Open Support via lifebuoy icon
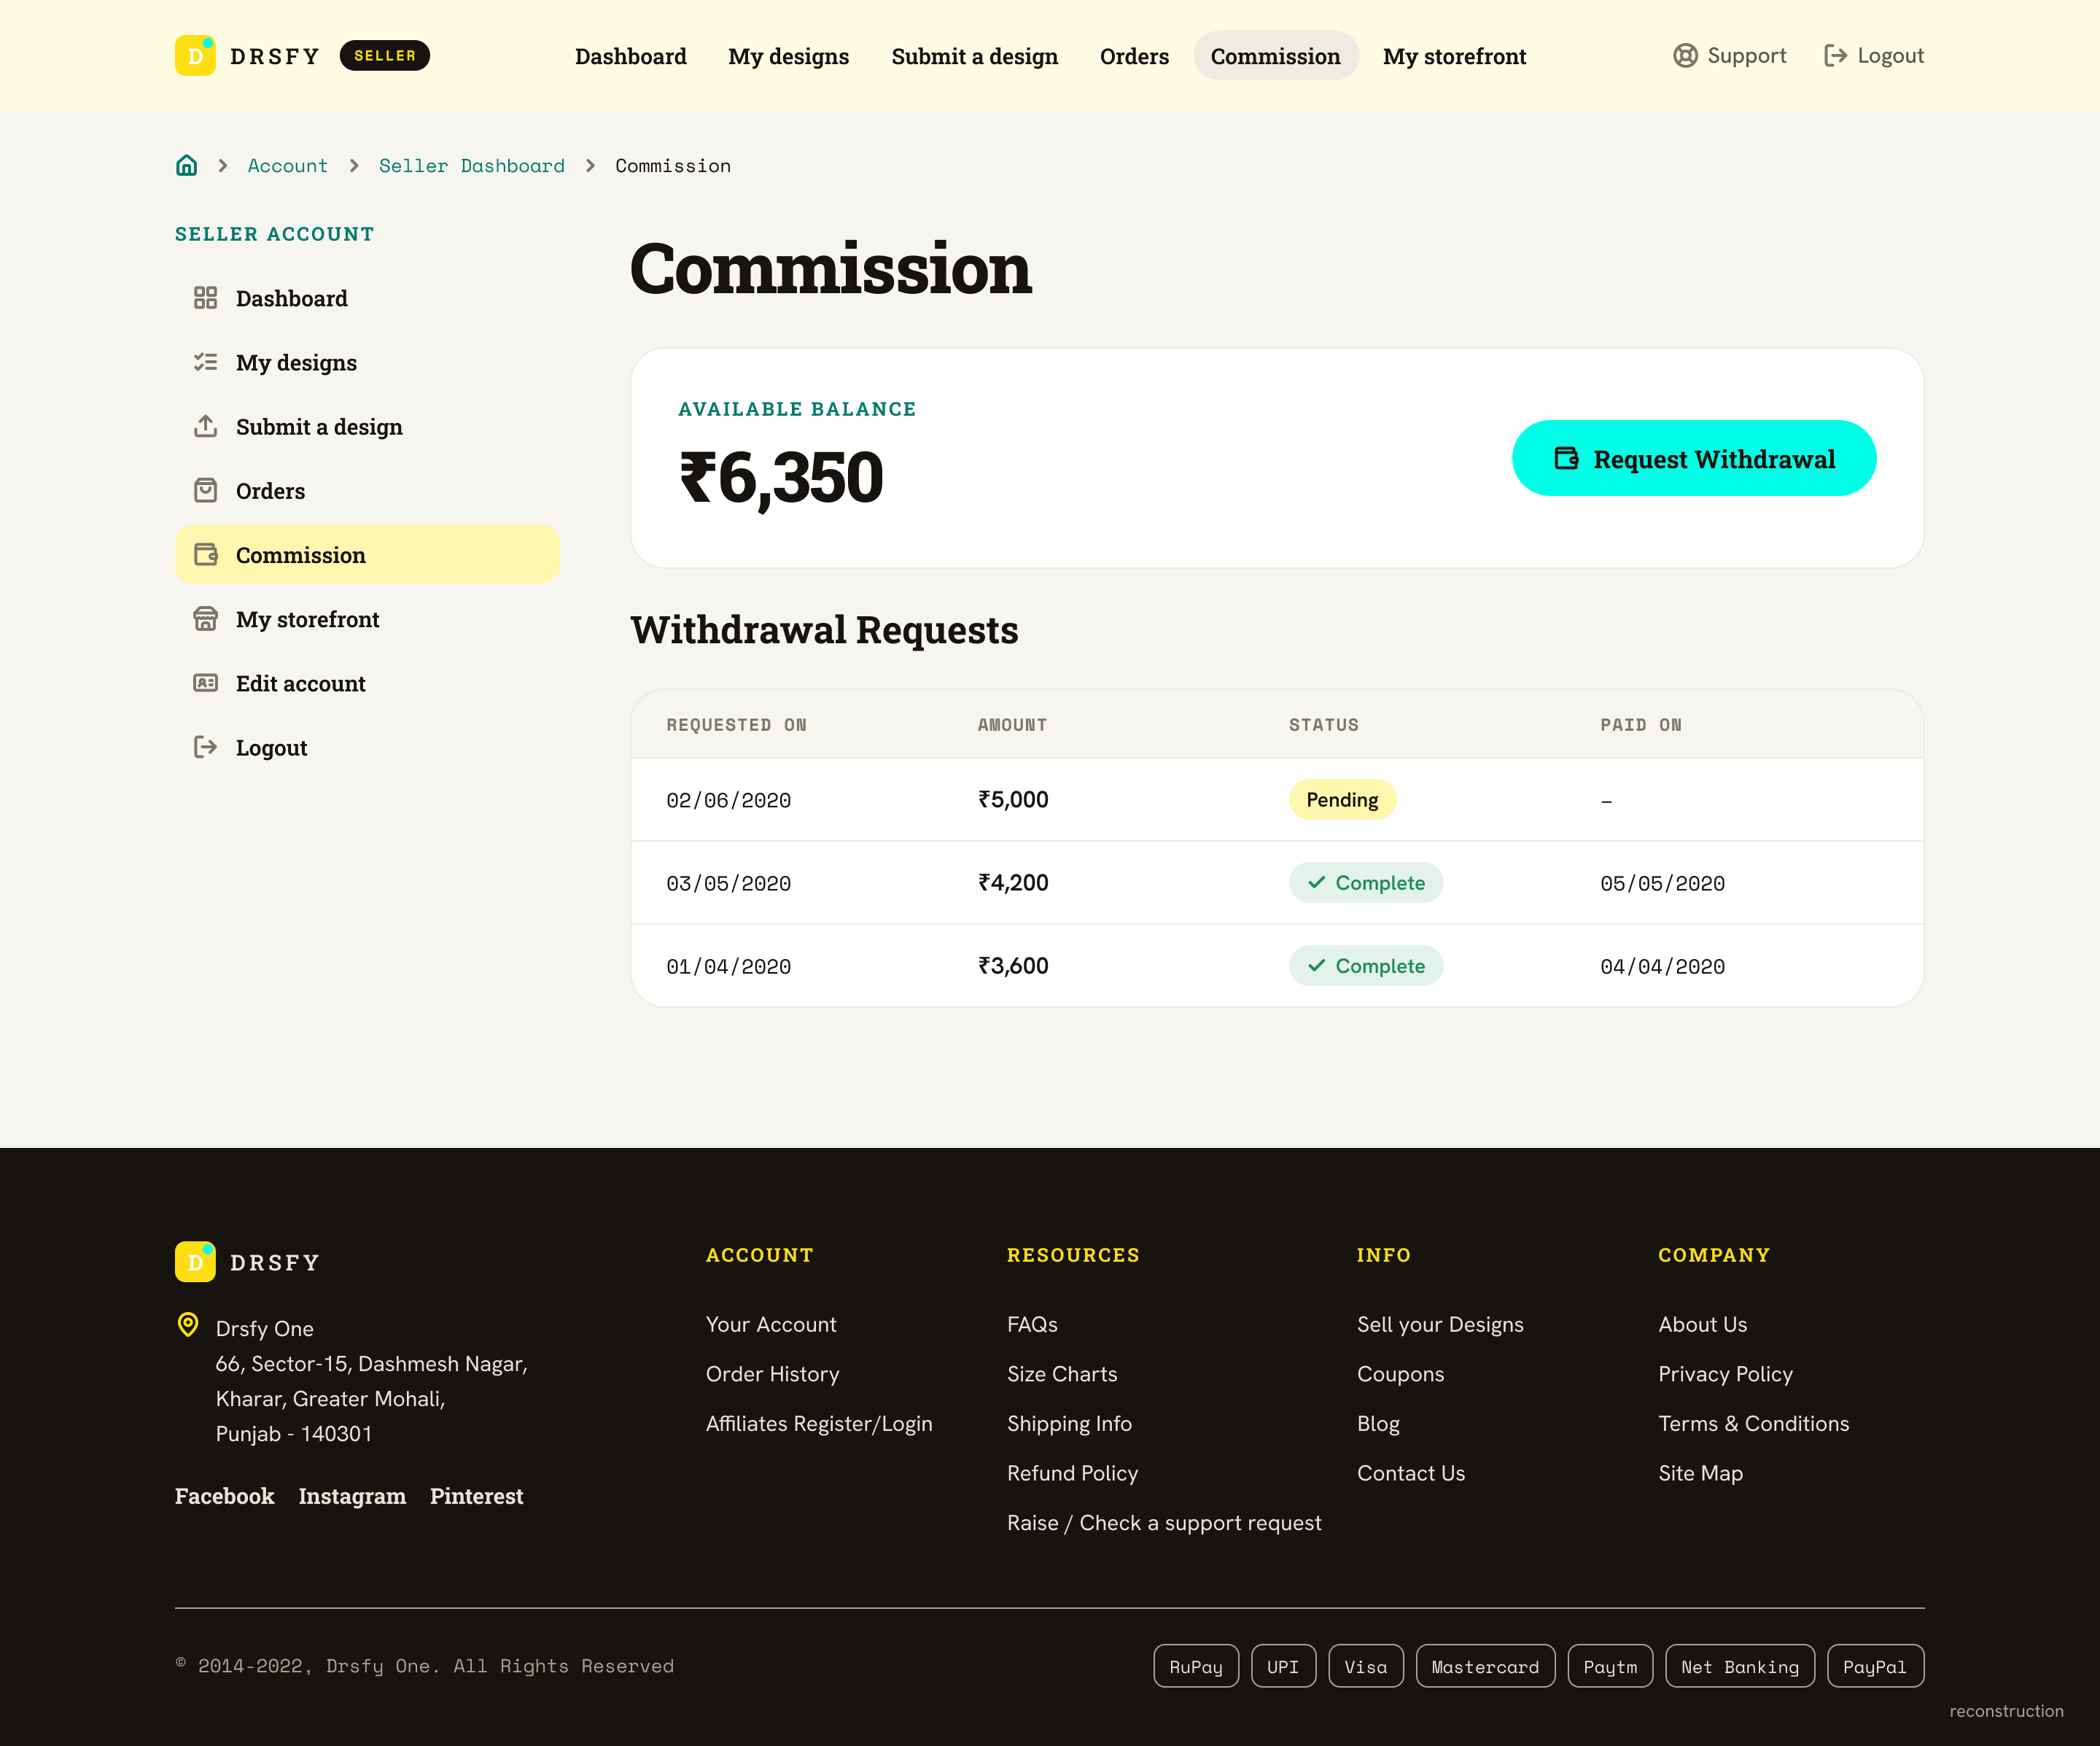Screen dimensions: 2100x1746 click(1685, 56)
